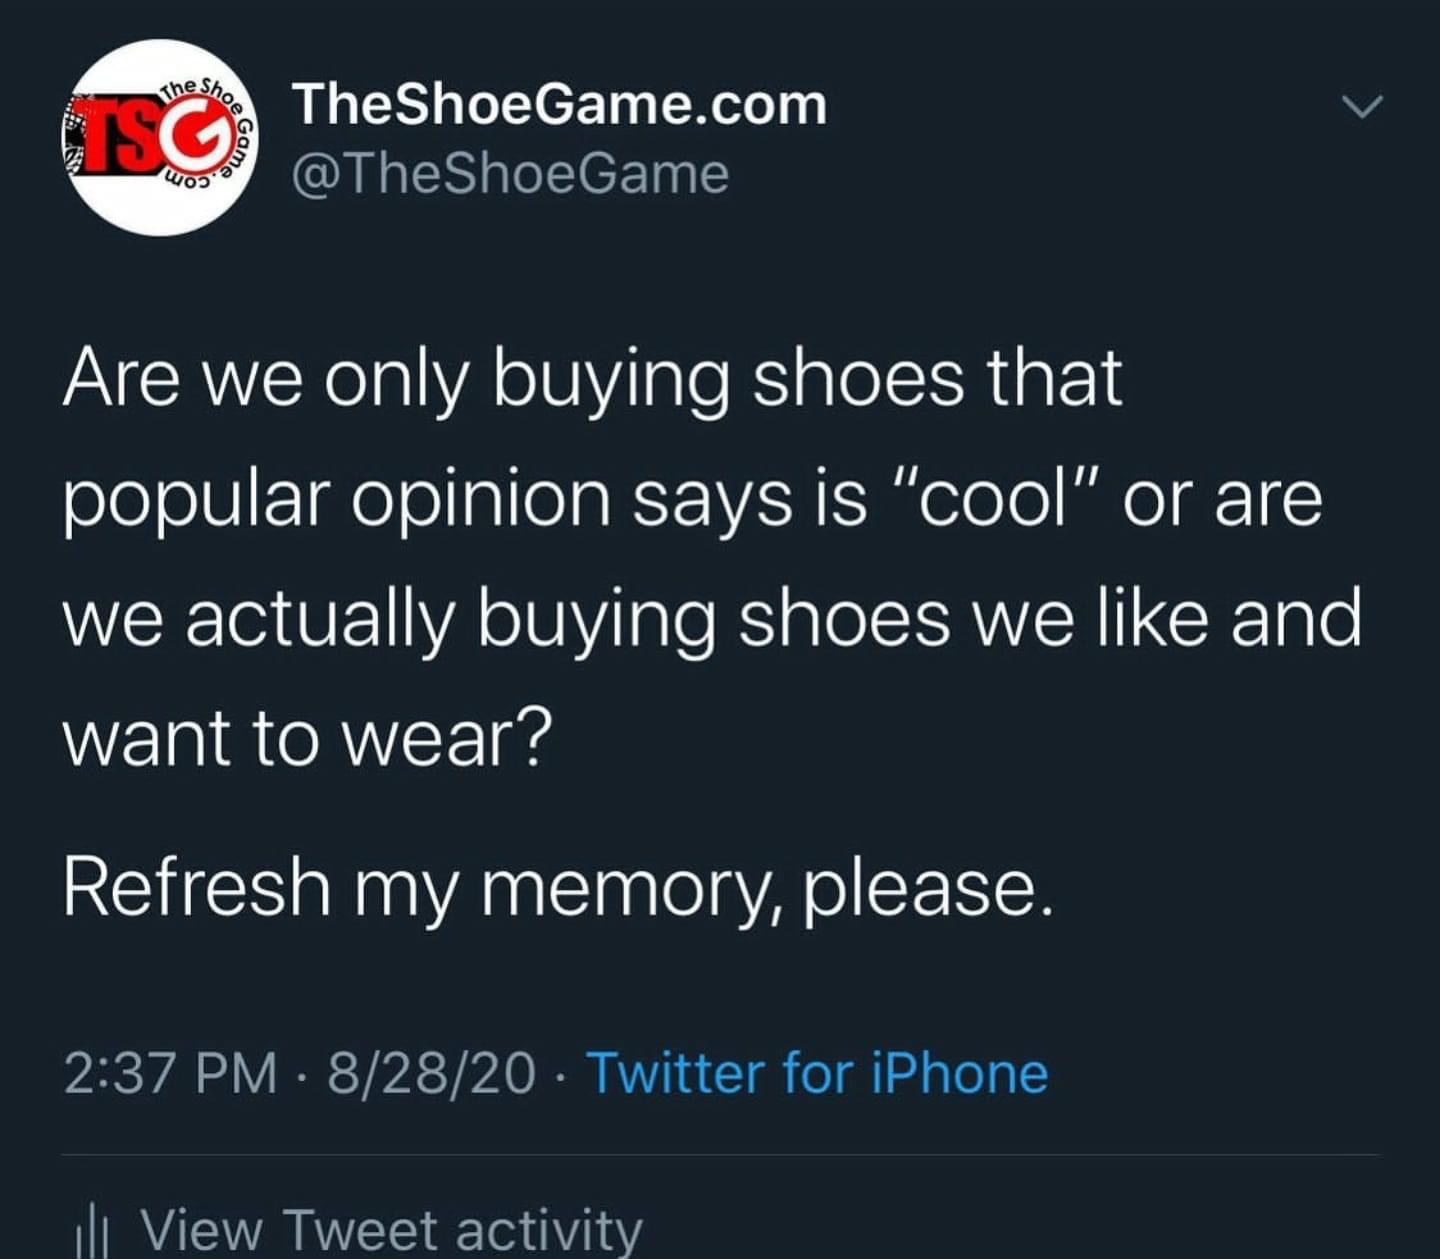Tap the red TSG lettering in the logo
The image size is (1440, 1259).
click(150, 138)
